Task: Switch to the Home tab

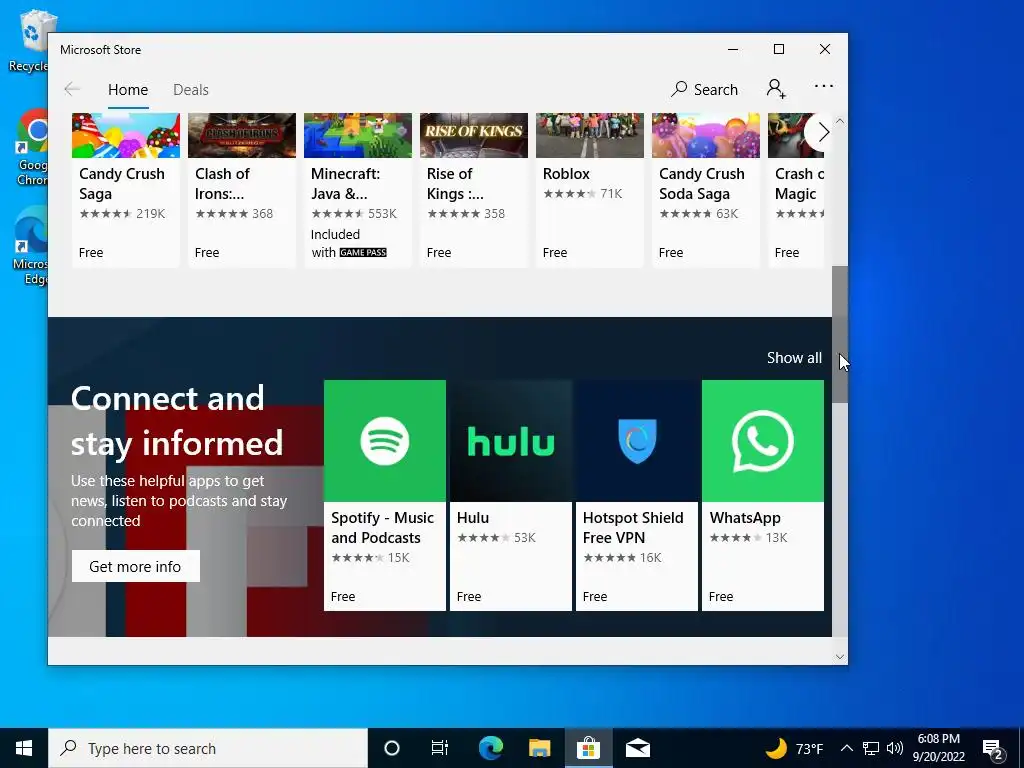Action: point(128,89)
